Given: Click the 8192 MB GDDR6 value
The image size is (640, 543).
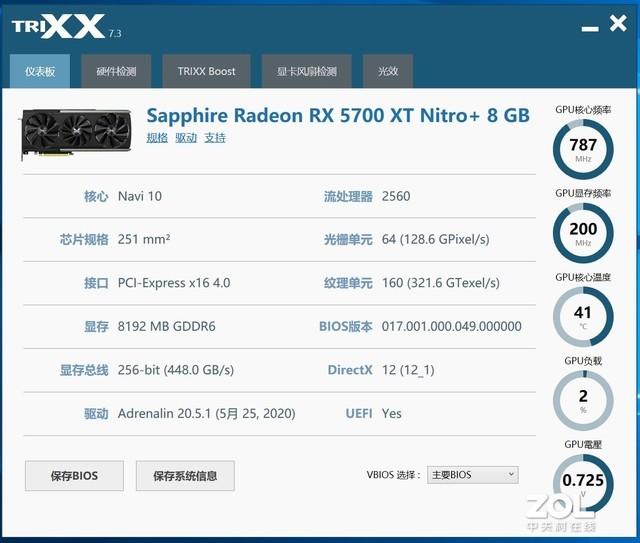Looking at the screenshot, I should (166, 326).
